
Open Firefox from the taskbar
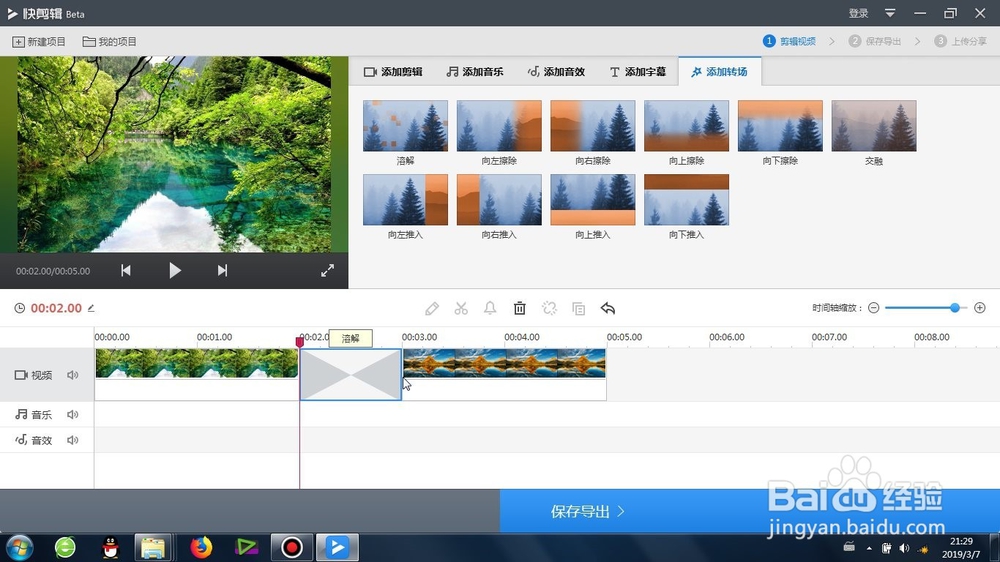[201, 547]
